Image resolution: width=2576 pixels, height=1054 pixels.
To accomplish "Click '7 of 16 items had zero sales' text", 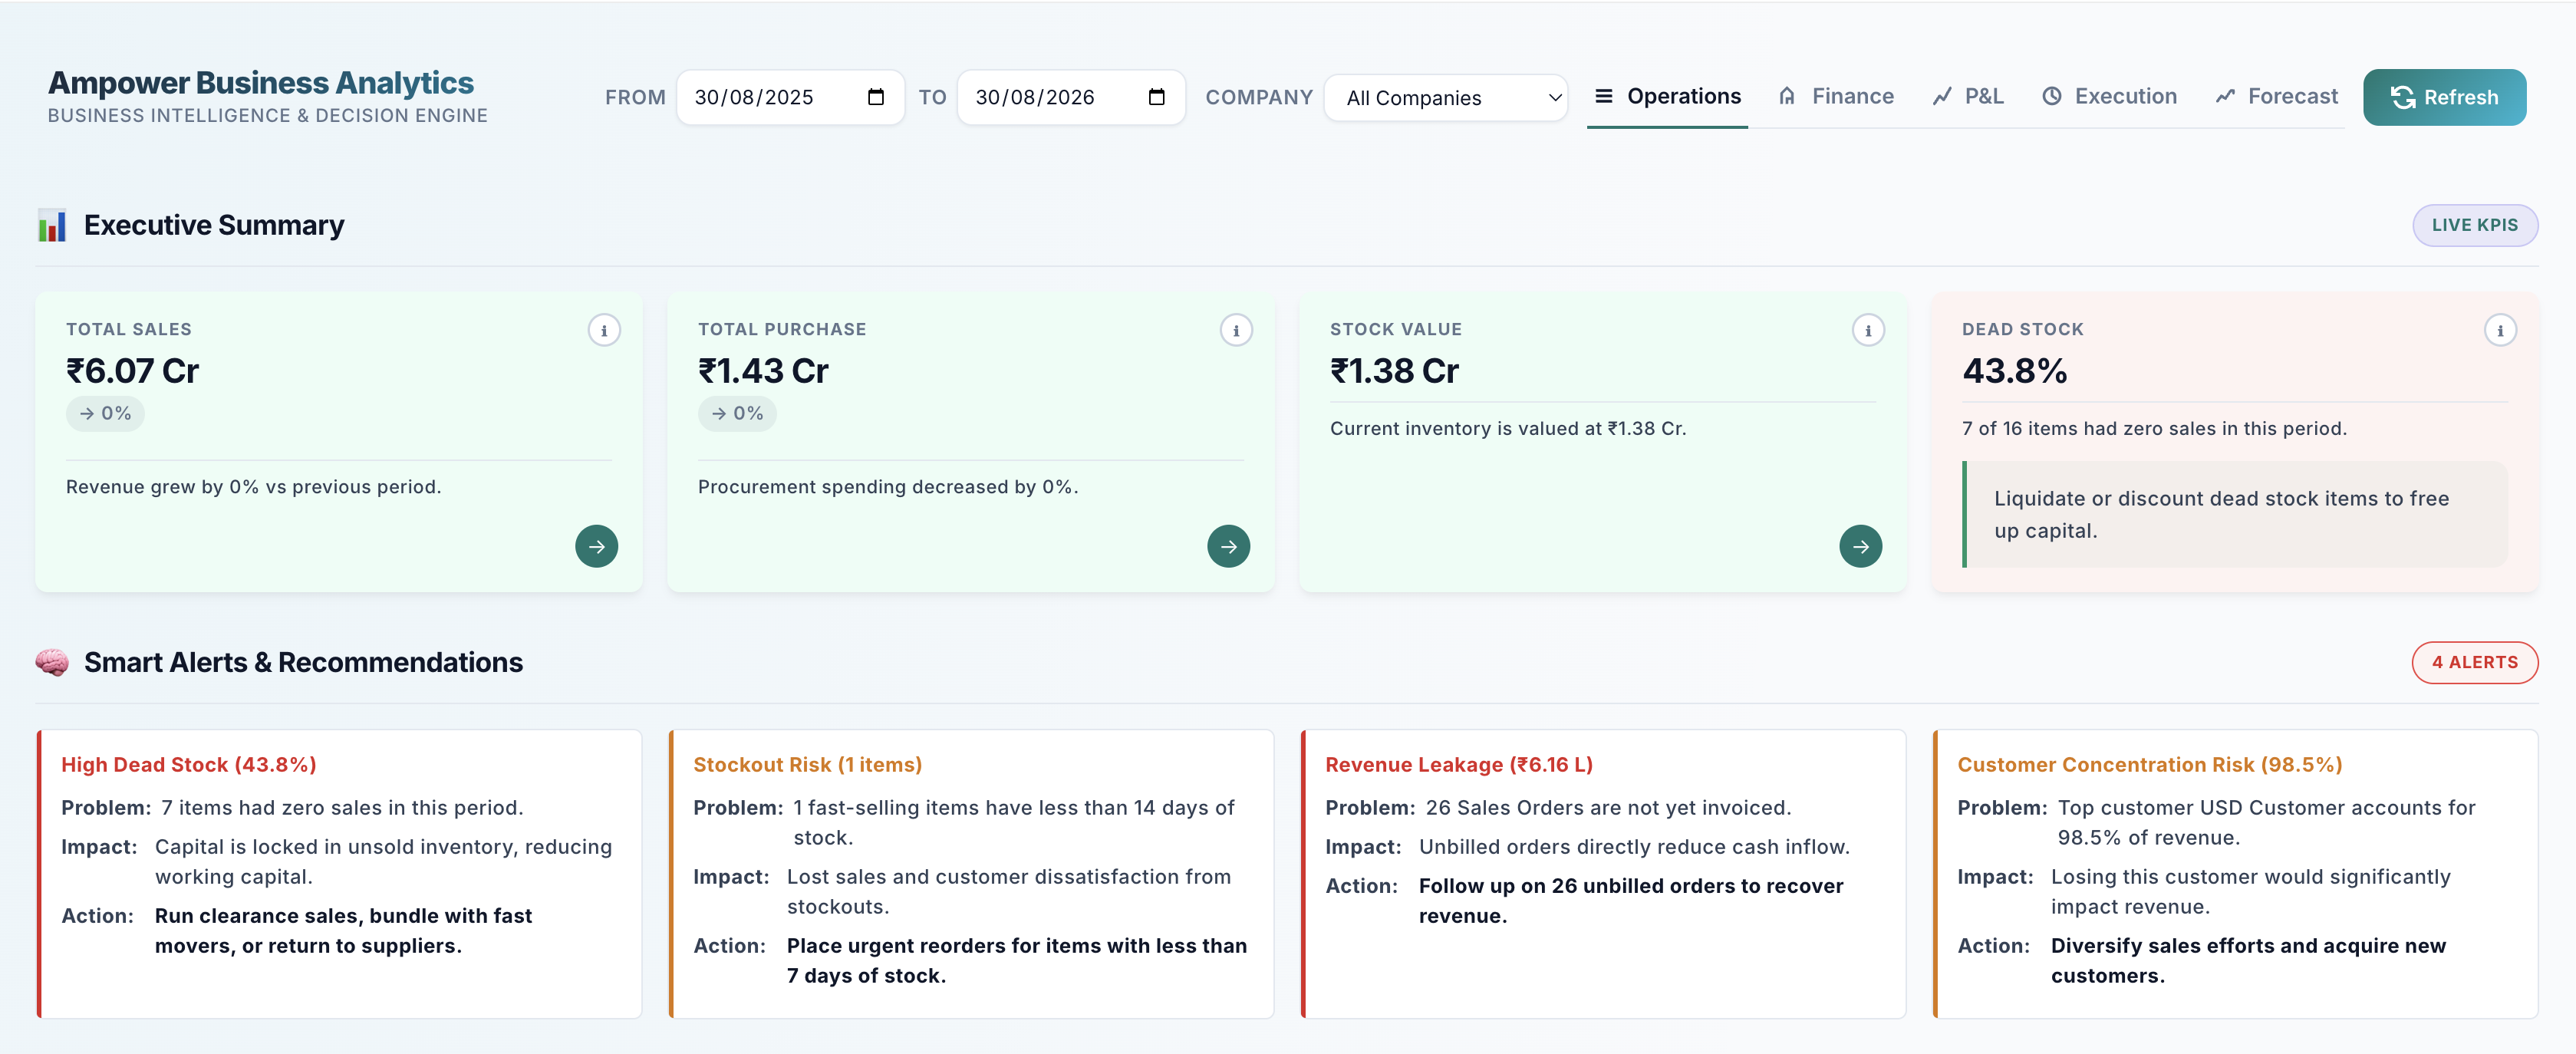I will (2154, 429).
